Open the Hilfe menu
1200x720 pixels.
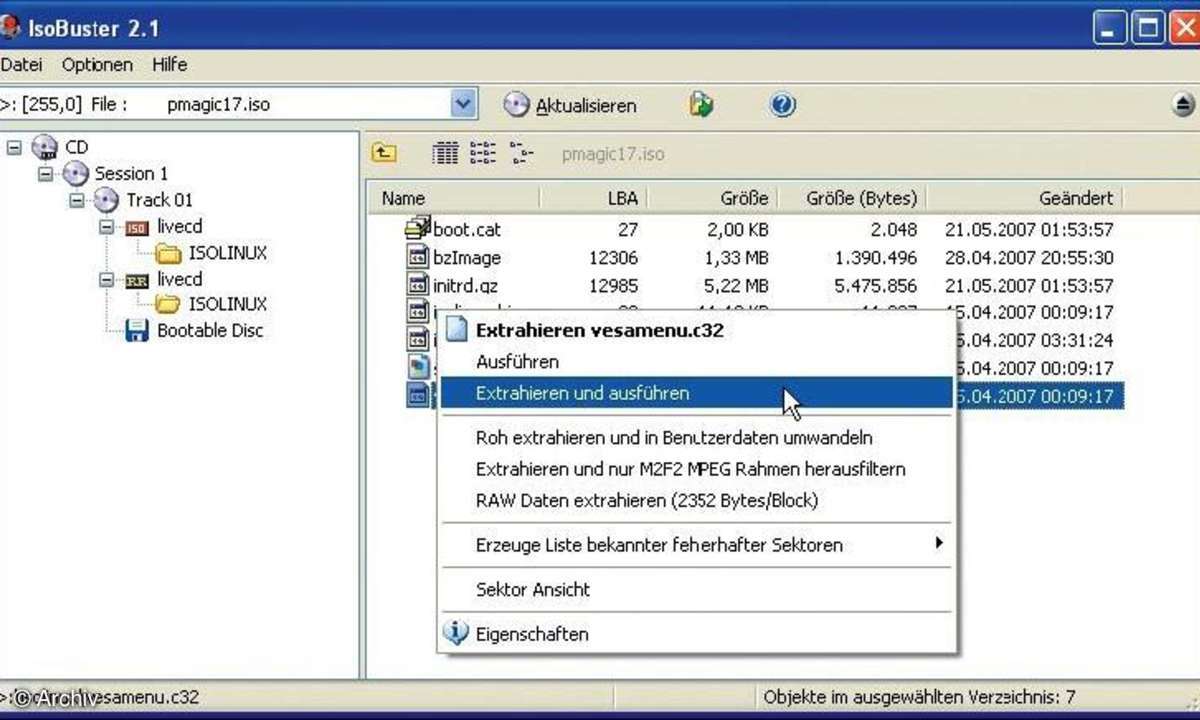point(170,65)
